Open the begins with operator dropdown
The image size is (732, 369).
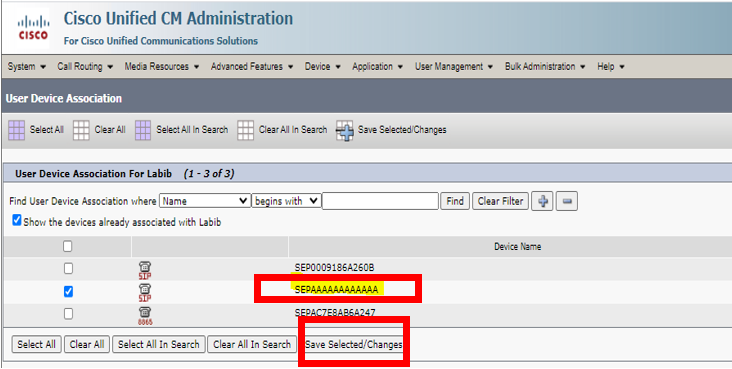[286, 201]
